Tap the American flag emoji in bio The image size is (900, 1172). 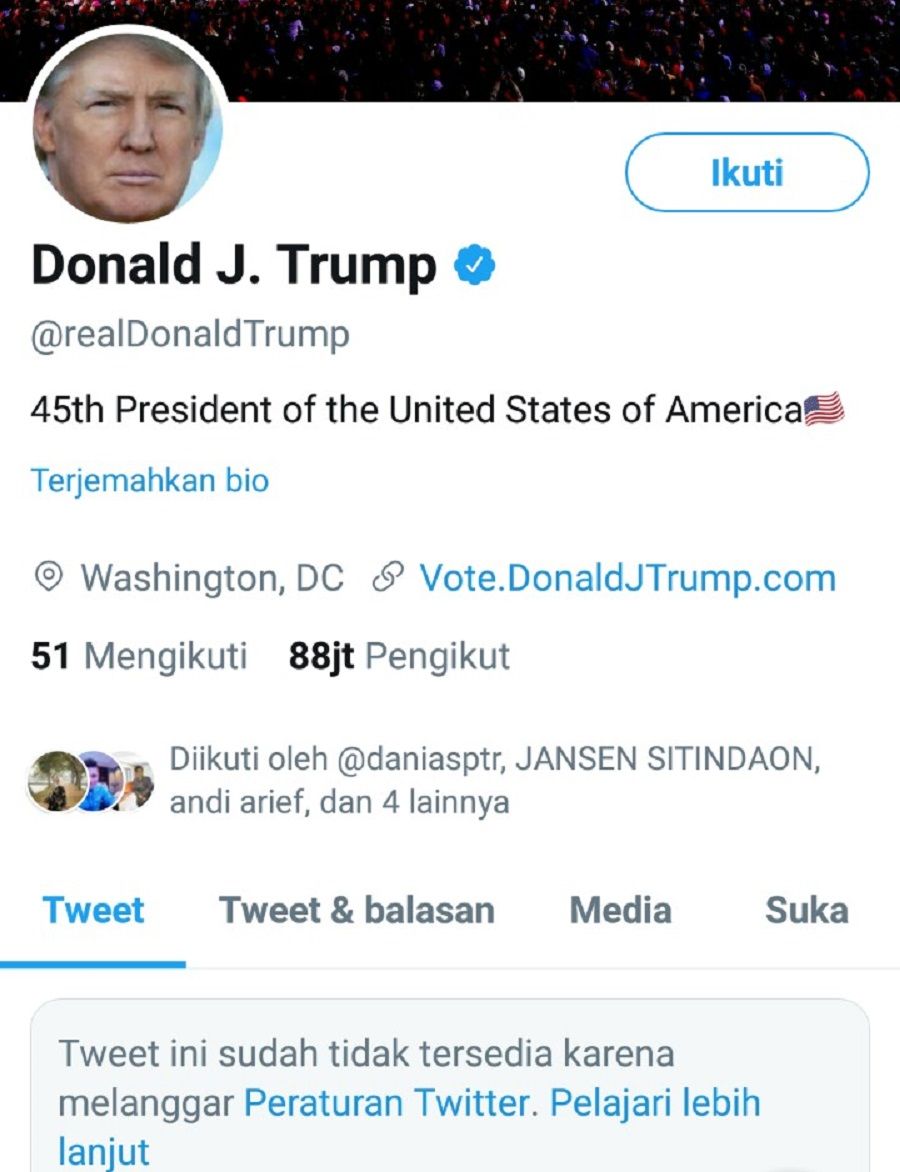[x=824, y=410]
